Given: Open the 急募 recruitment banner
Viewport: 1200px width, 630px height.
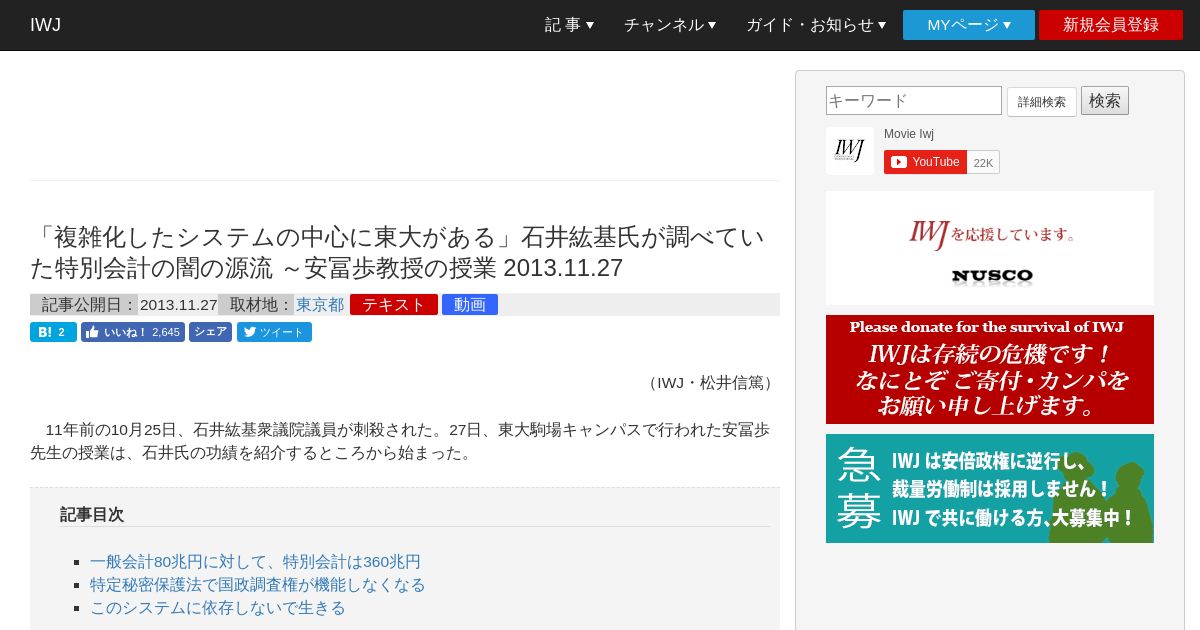Looking at the screenshot, I should tap(990, 488).
